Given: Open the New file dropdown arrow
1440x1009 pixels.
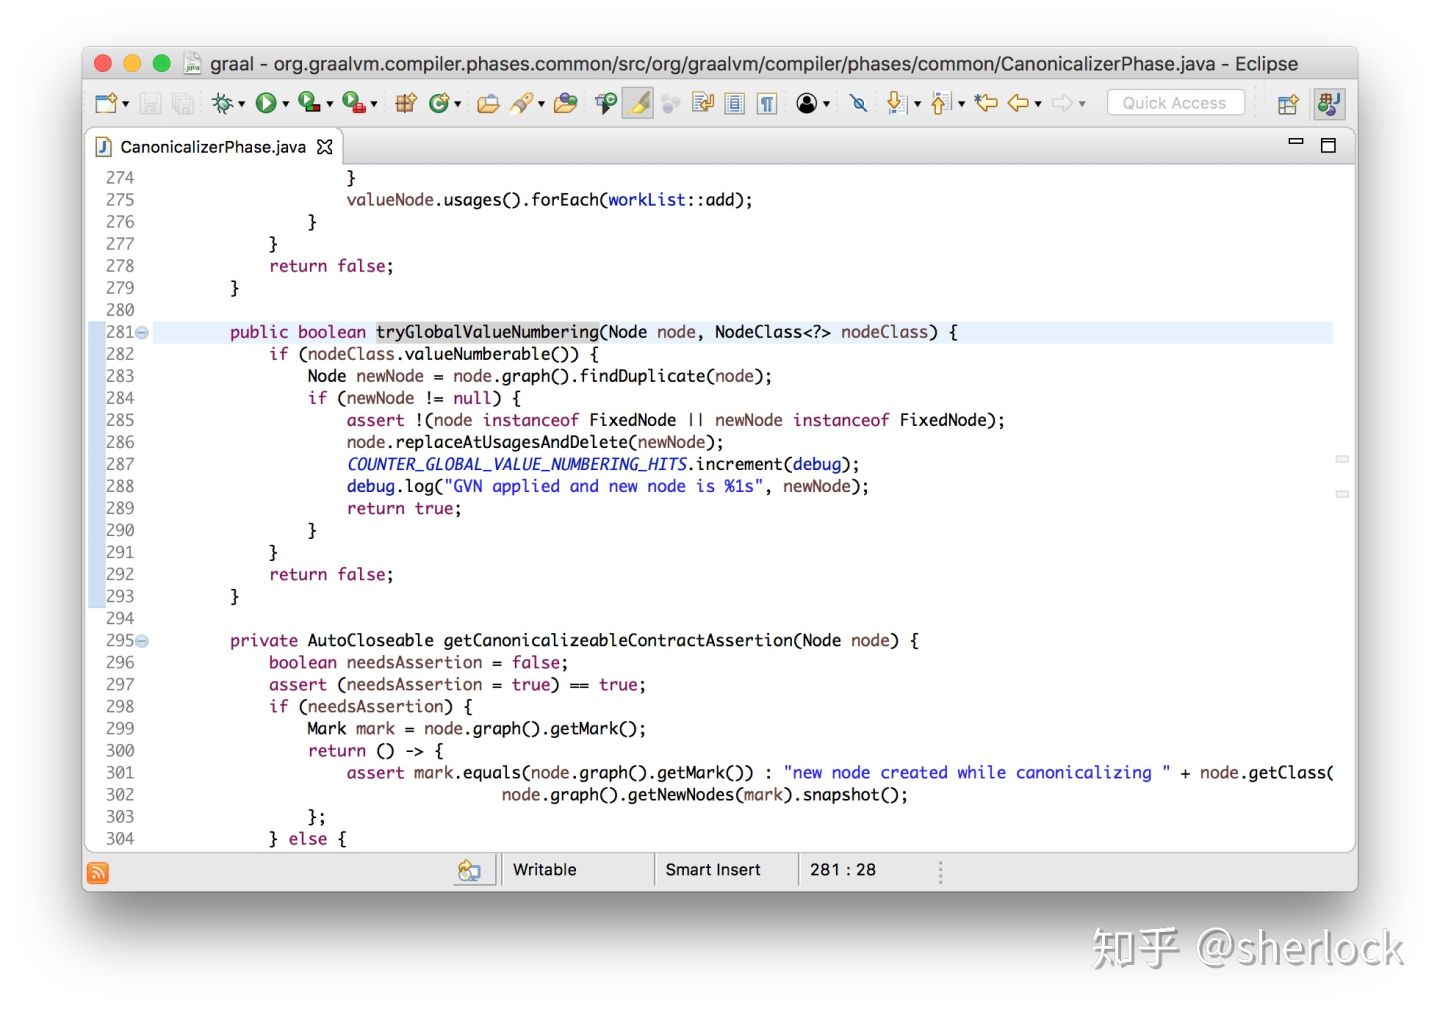Looking at the screenshot, I should pos(126,104).
